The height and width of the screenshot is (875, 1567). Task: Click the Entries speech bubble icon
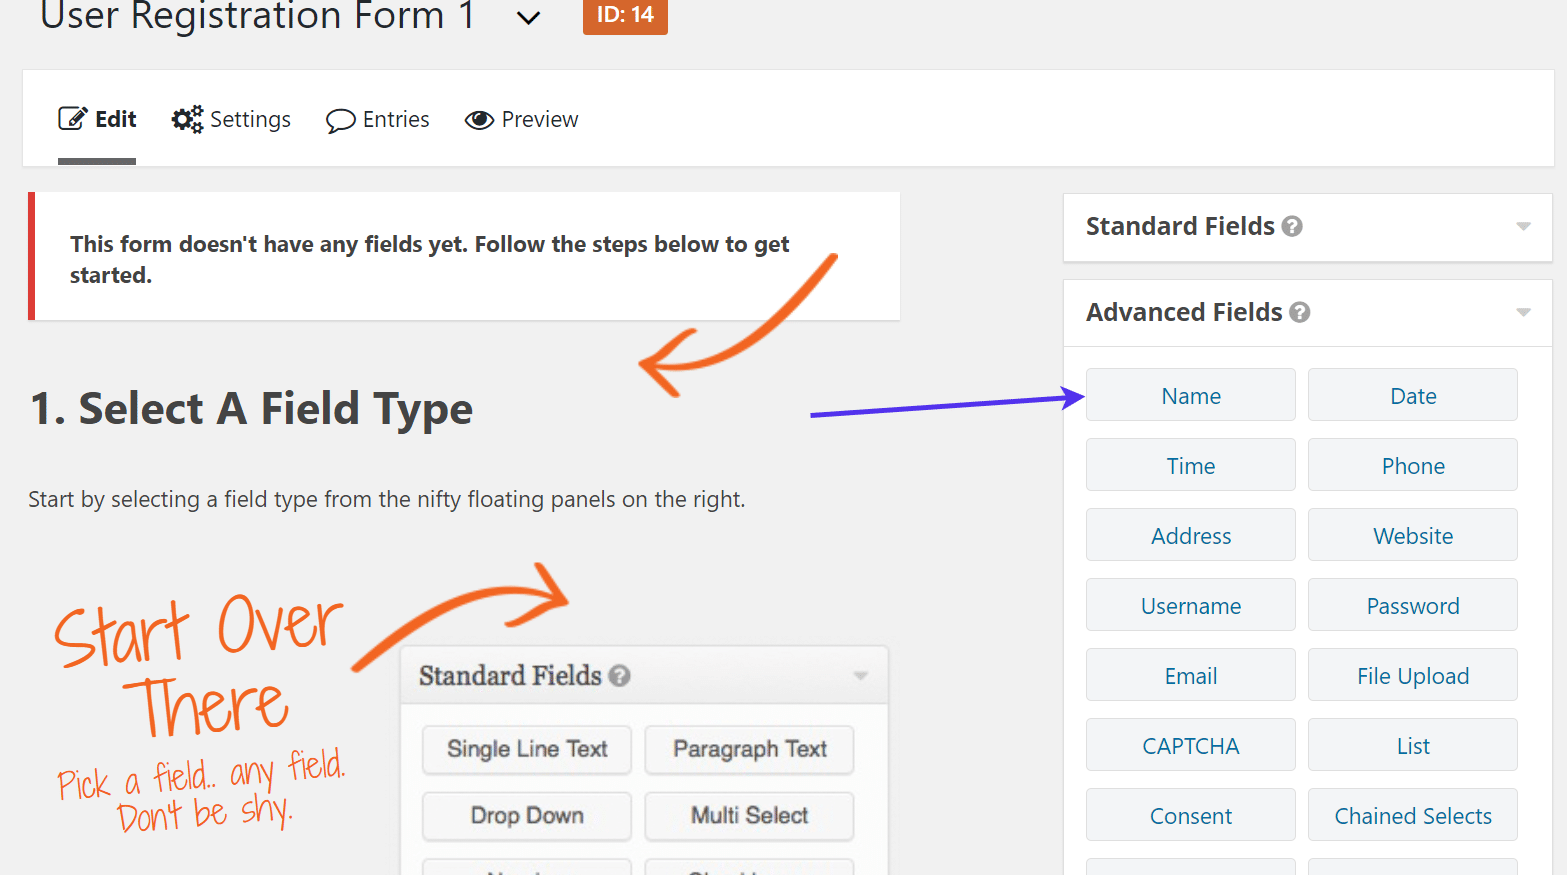(341, 119)
